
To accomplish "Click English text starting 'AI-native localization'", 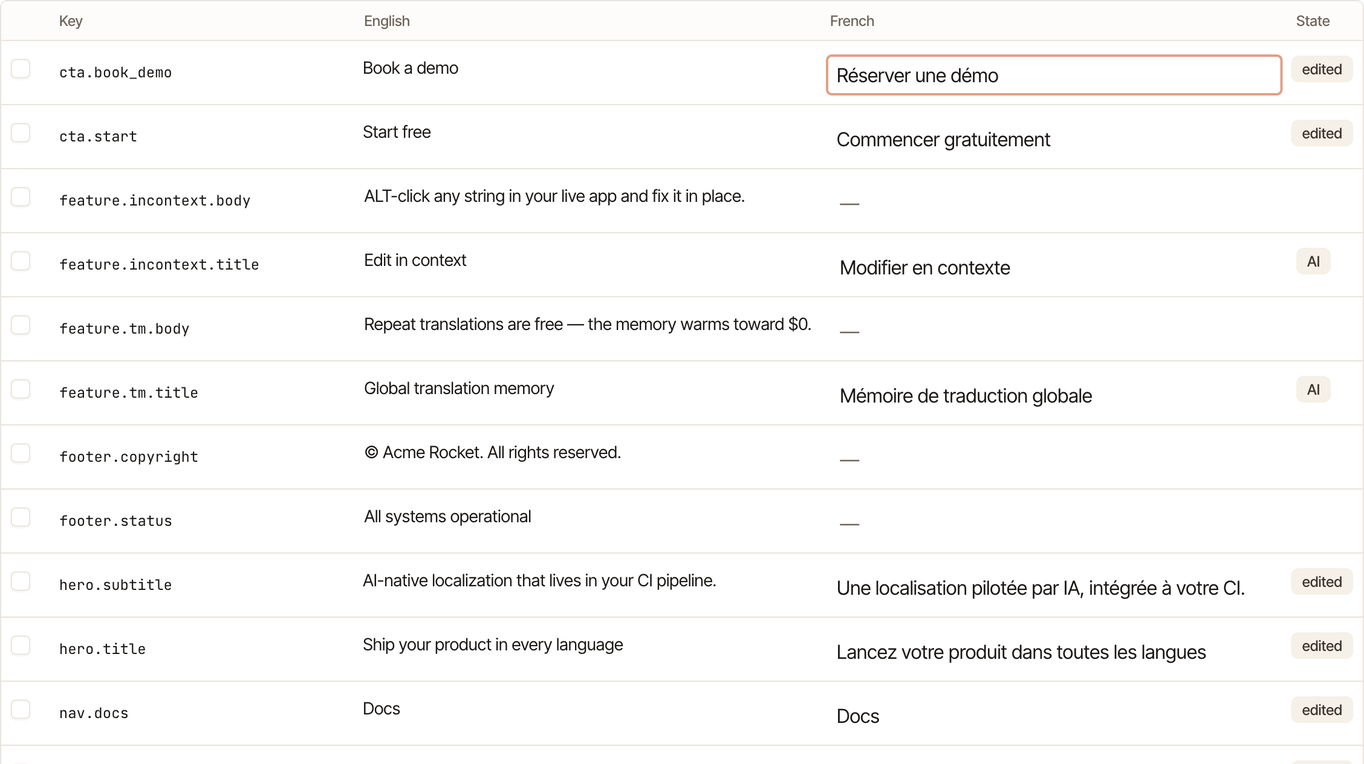I will click(x=539, y=580).
